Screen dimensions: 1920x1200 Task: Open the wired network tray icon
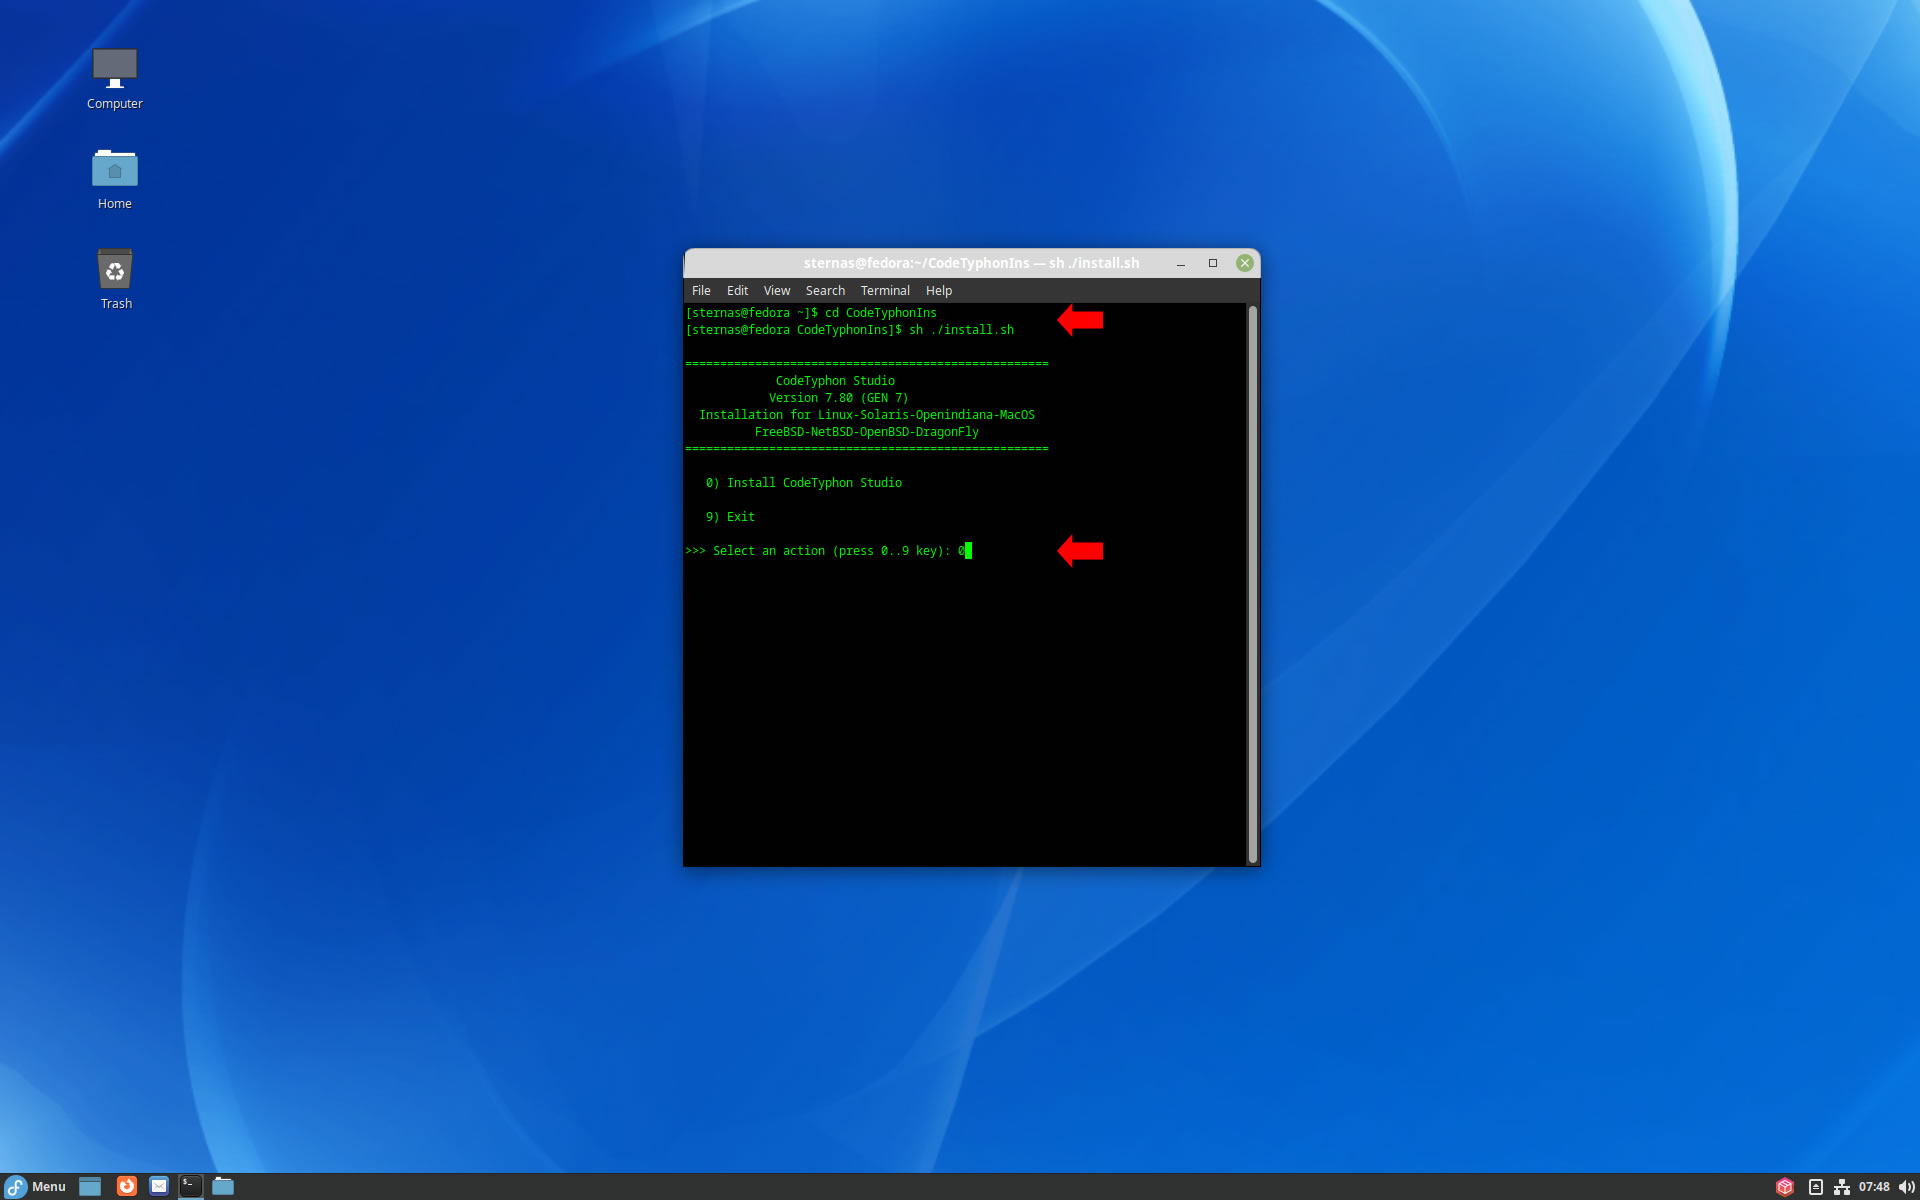(x=1842, y=1187)
